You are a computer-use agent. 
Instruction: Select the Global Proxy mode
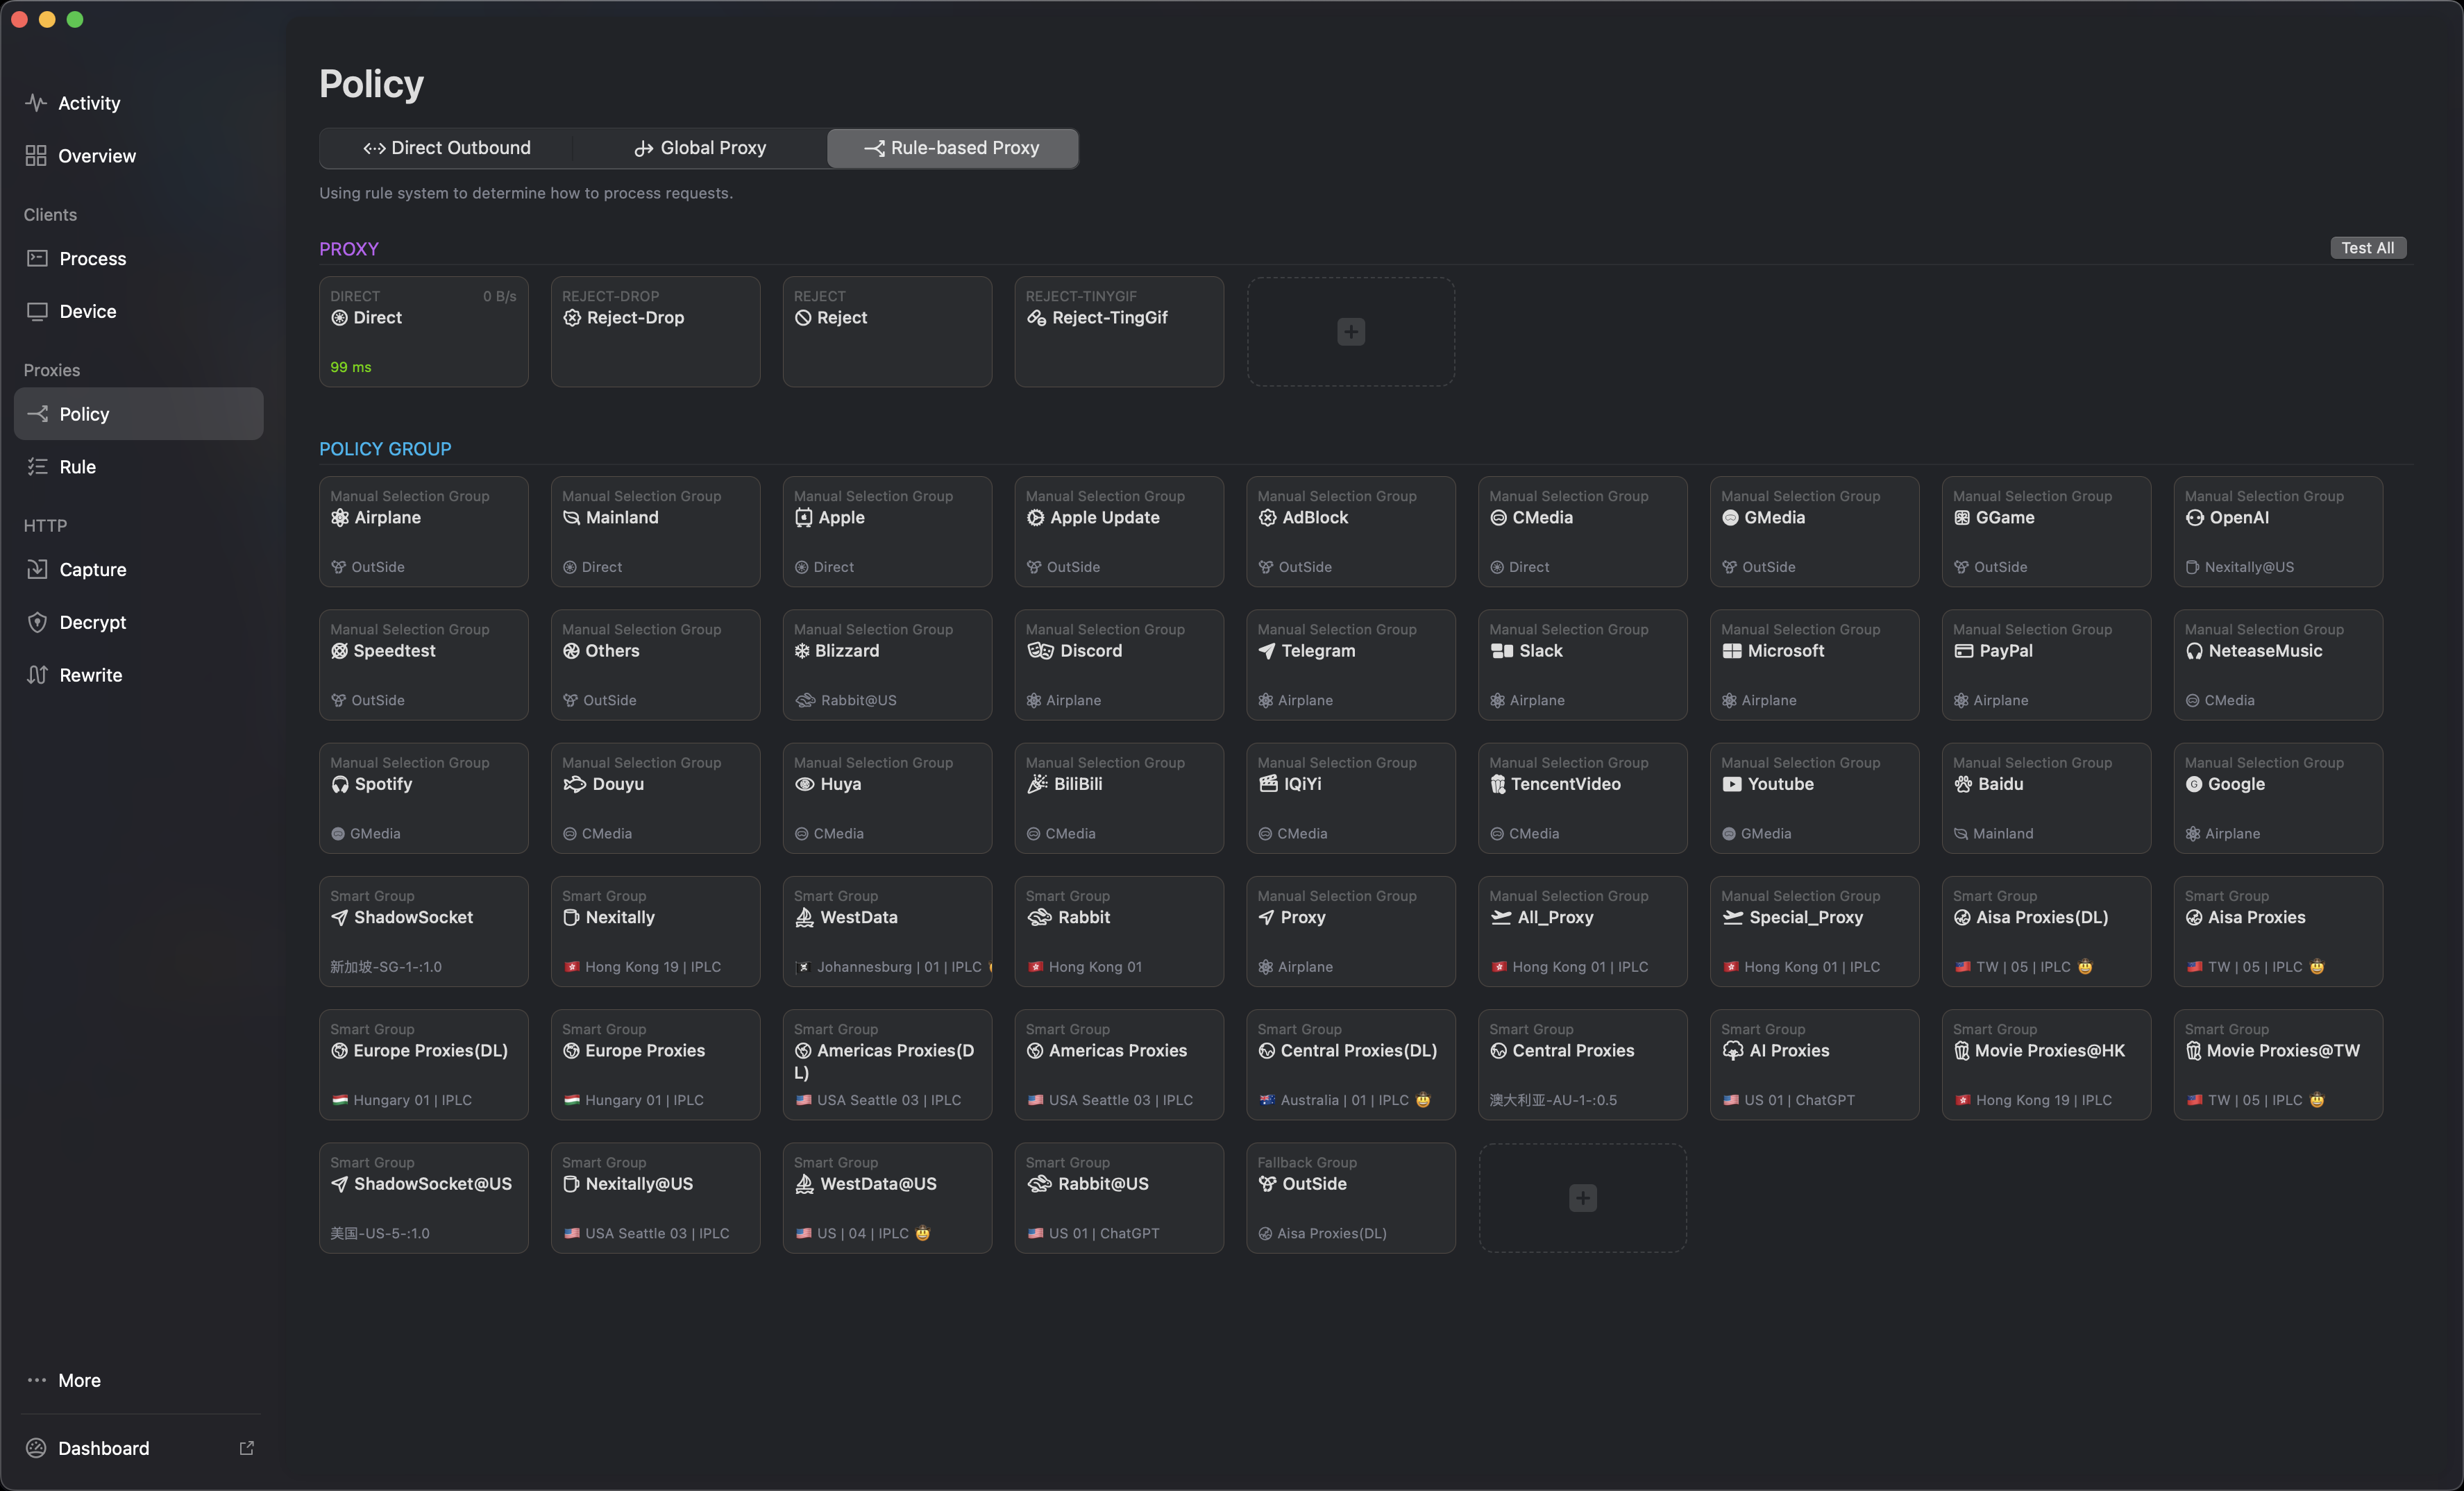[700, 148]
